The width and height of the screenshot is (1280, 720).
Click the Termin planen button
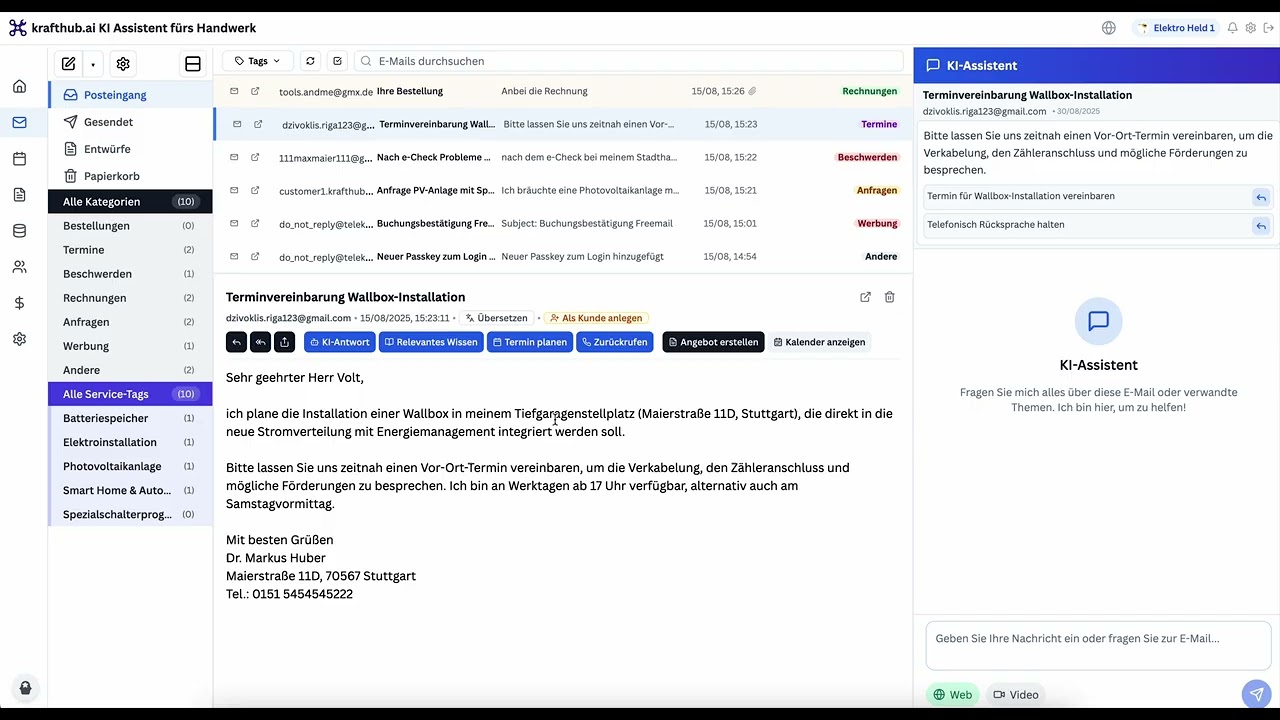pyautogui.click(x=530, y=342)
